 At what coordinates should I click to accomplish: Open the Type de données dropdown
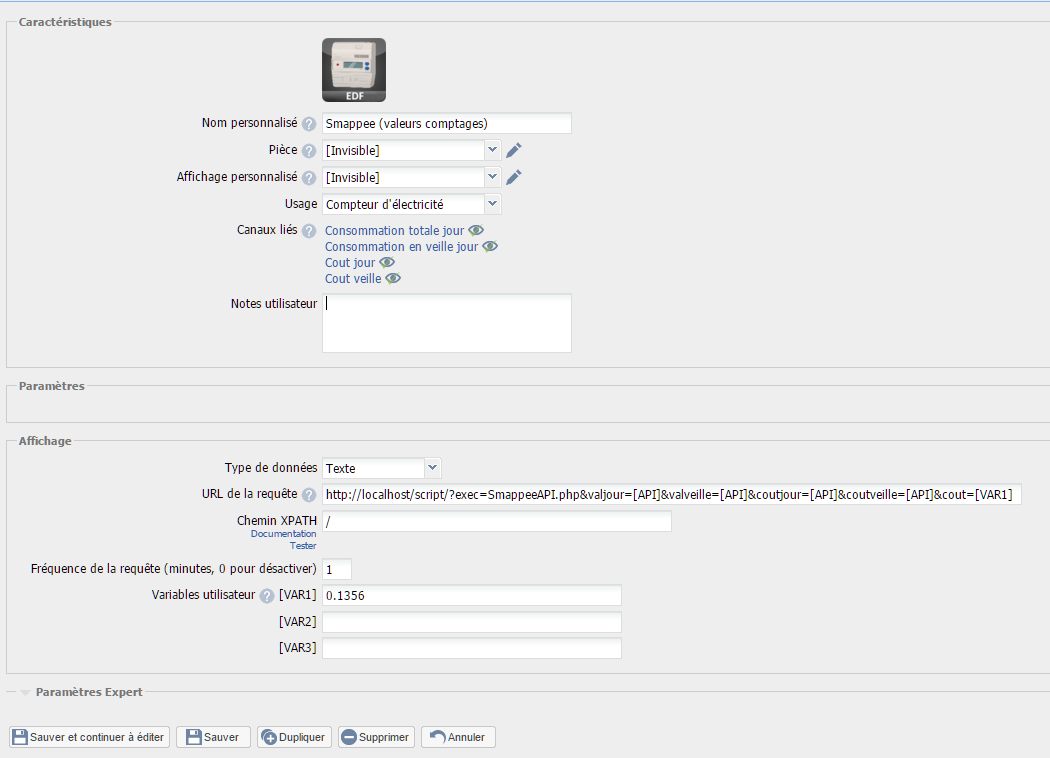pyautogui.click(x=381, y=468)
